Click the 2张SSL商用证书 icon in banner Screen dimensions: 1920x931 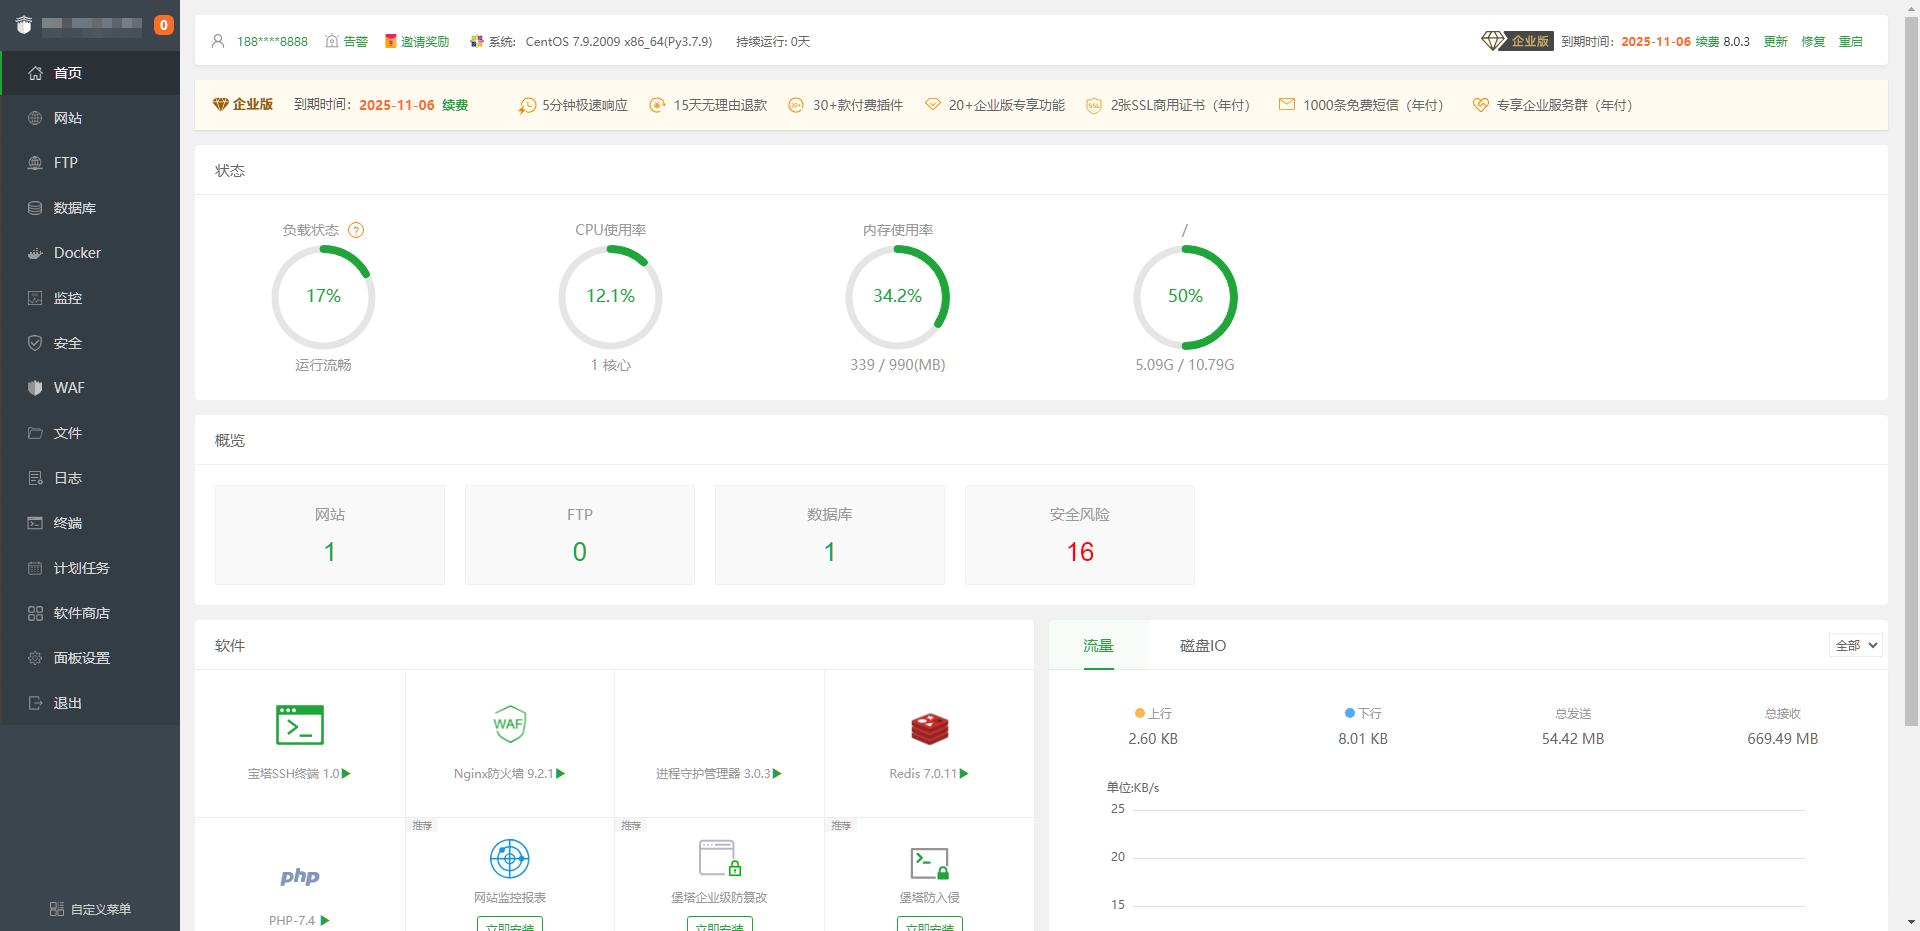tap(1094, 105)
